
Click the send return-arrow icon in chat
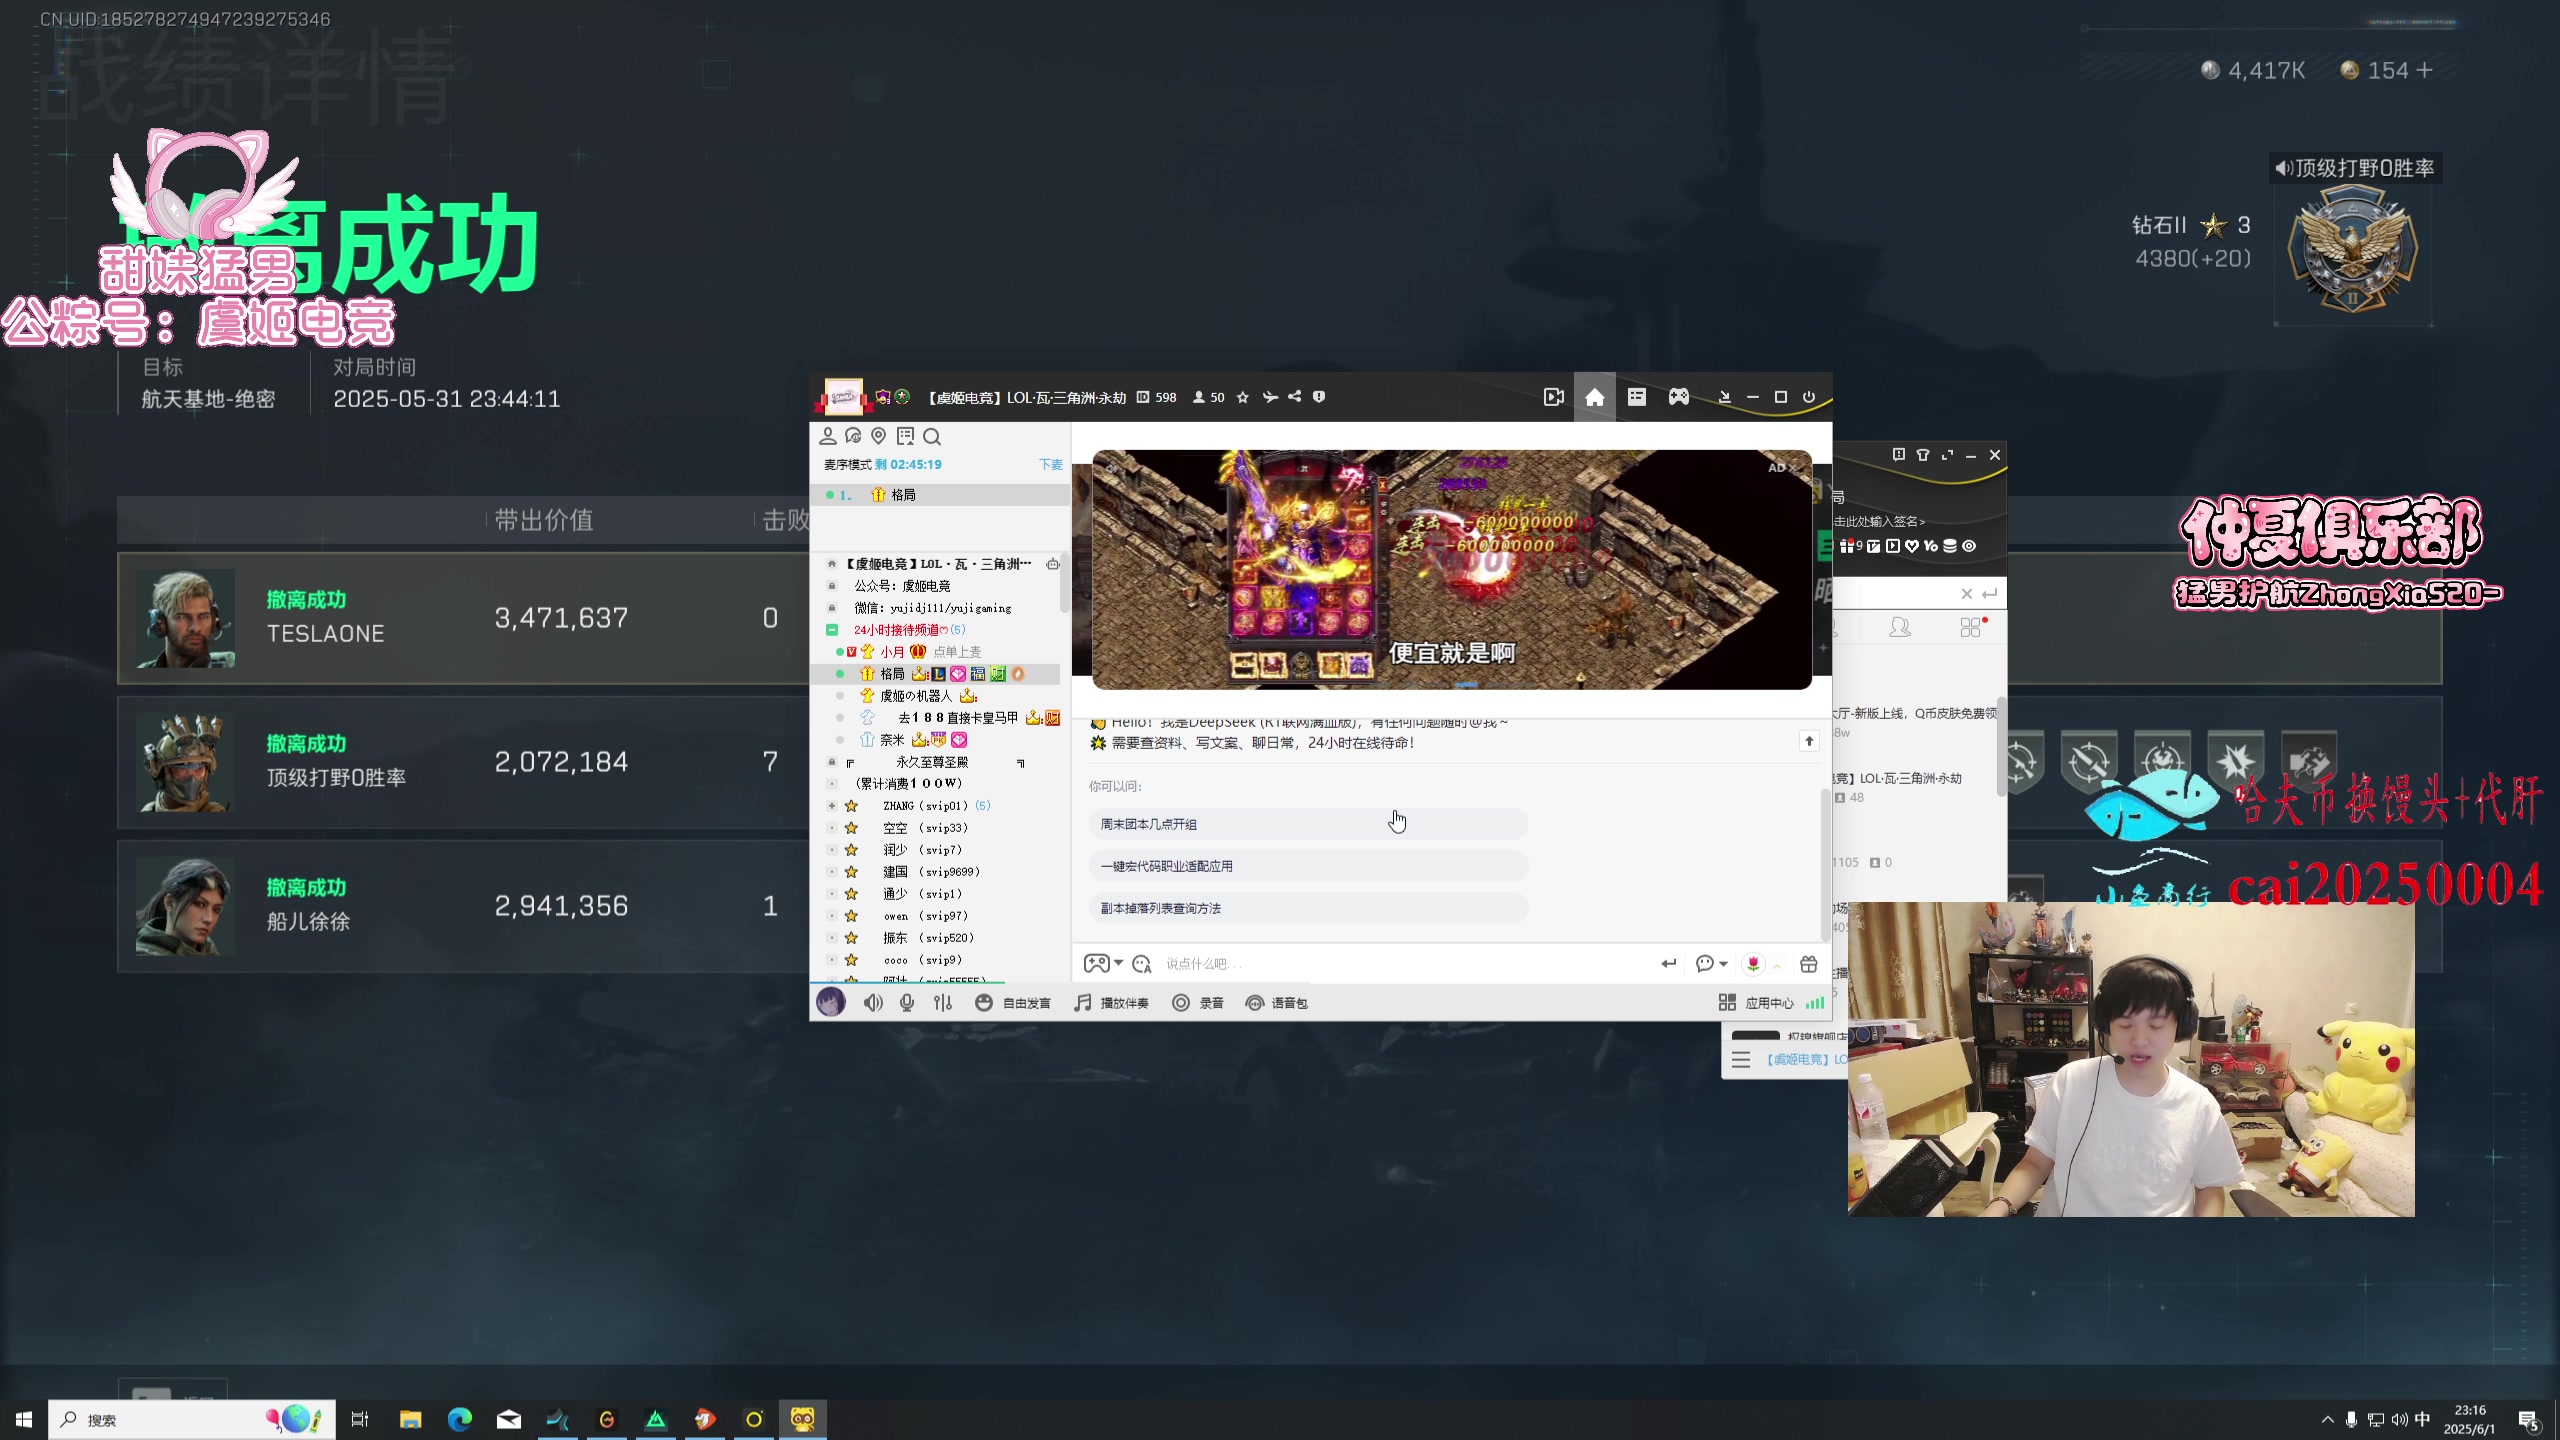pos(1668,964)
